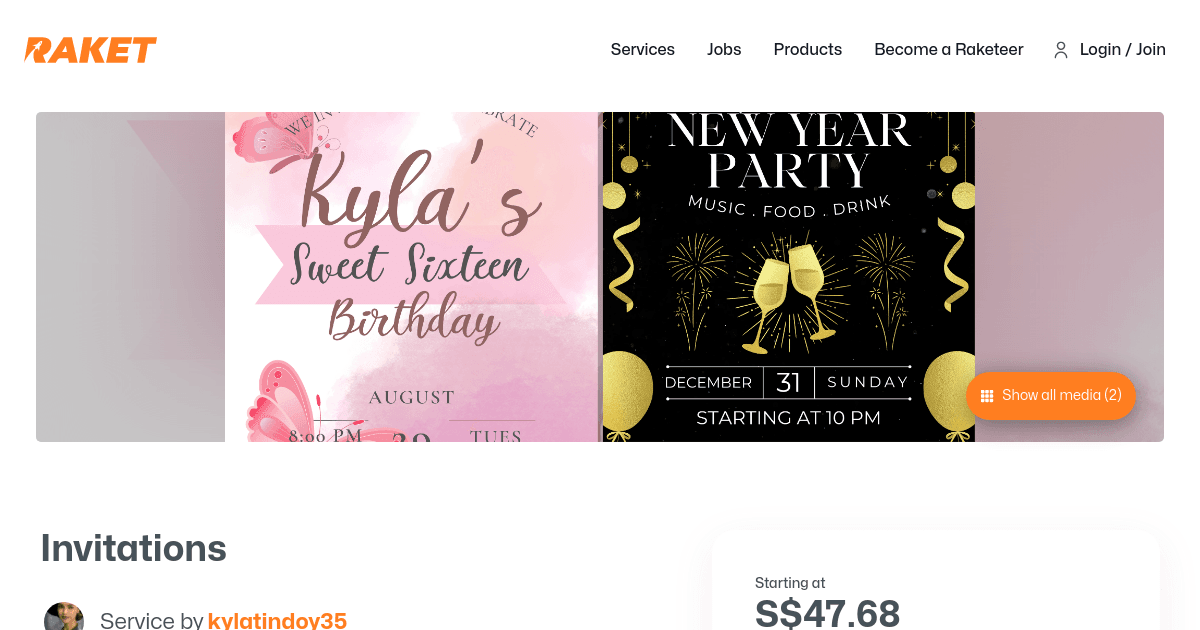Screen dimensions: 1200x630
Task: Click kylatindoy35's profile avatar picture
Action: [64, 616]
